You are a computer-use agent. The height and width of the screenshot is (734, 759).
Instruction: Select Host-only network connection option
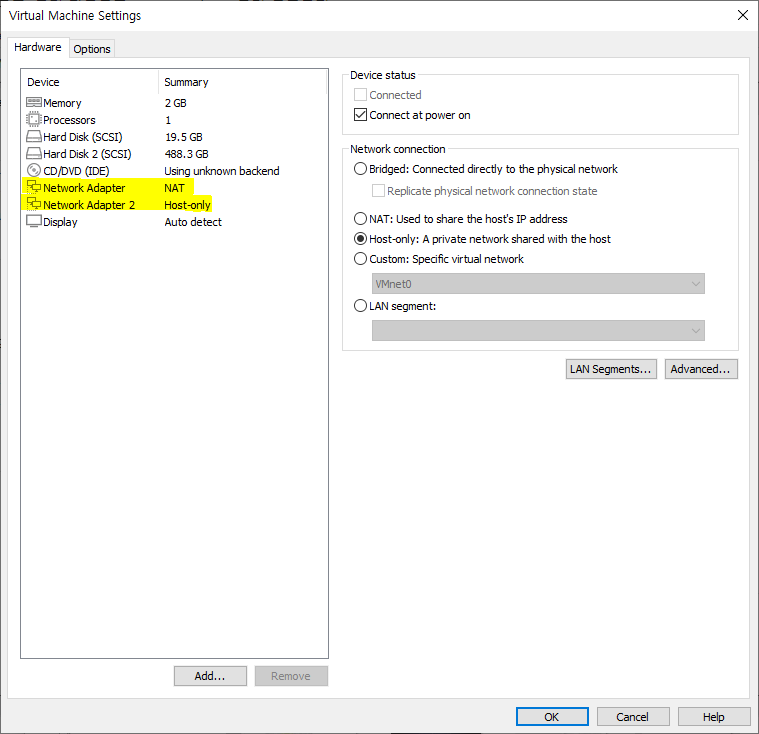(360, 239)
